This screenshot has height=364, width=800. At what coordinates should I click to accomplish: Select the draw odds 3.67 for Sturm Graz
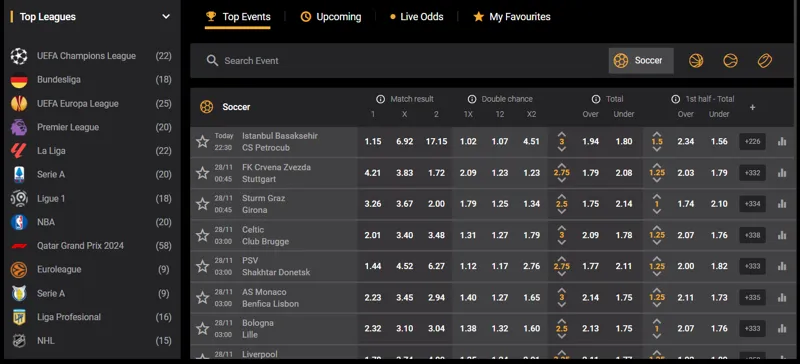405,204
